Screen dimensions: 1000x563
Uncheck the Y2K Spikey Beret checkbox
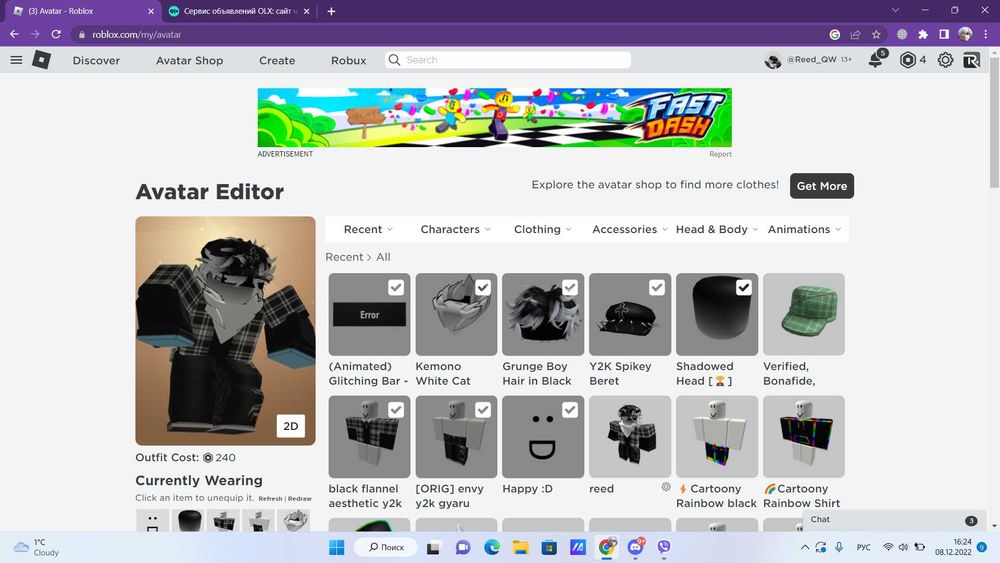(x=657, y=288)
